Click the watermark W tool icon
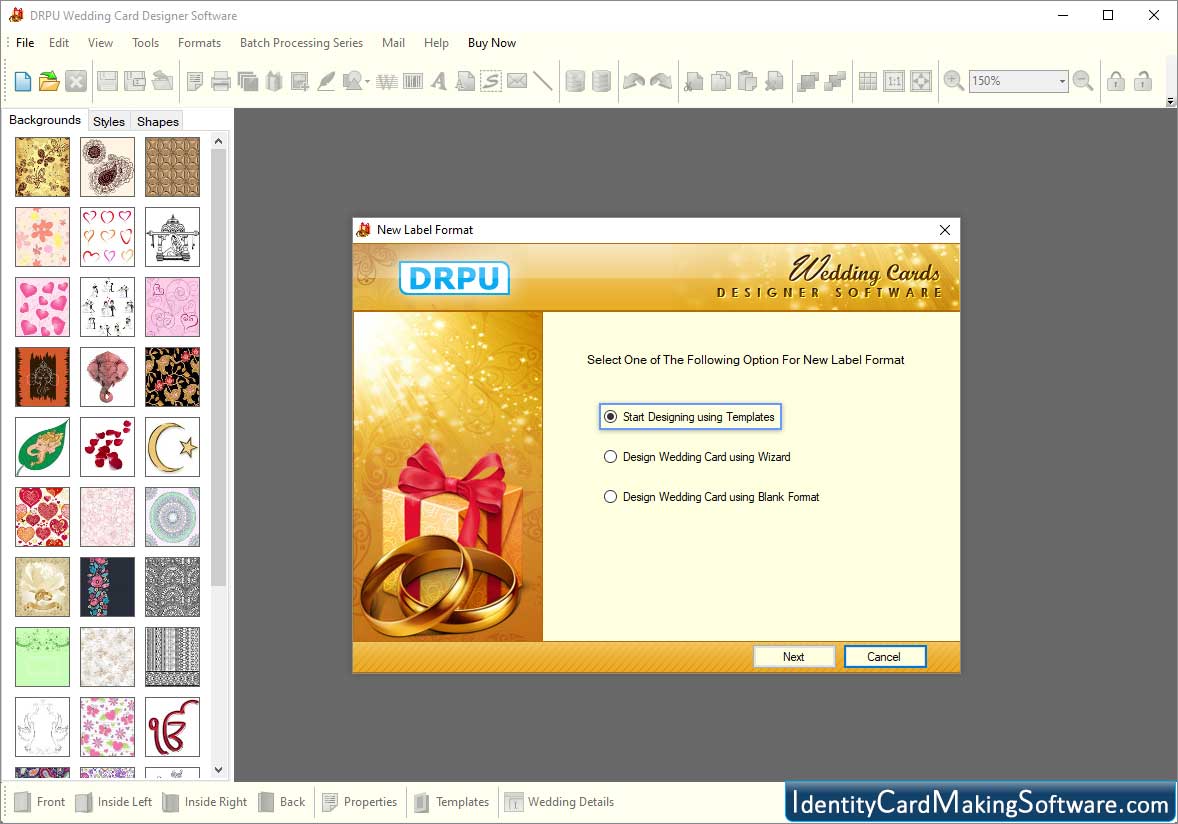1178x824 pixels. [x=386, y=81]
